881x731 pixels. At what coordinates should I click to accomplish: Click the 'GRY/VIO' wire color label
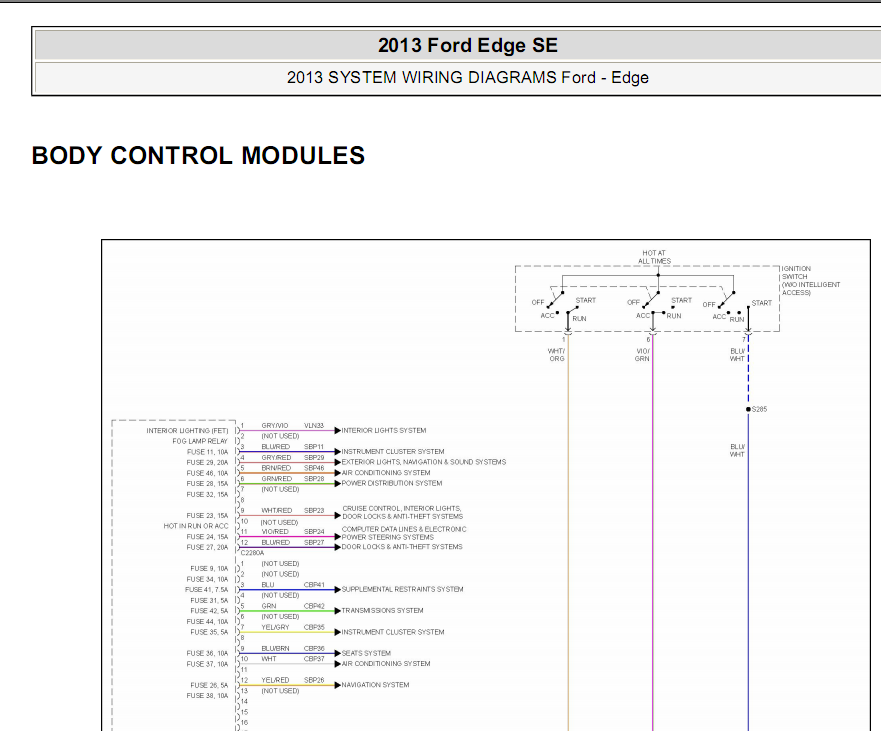(274, 425)
